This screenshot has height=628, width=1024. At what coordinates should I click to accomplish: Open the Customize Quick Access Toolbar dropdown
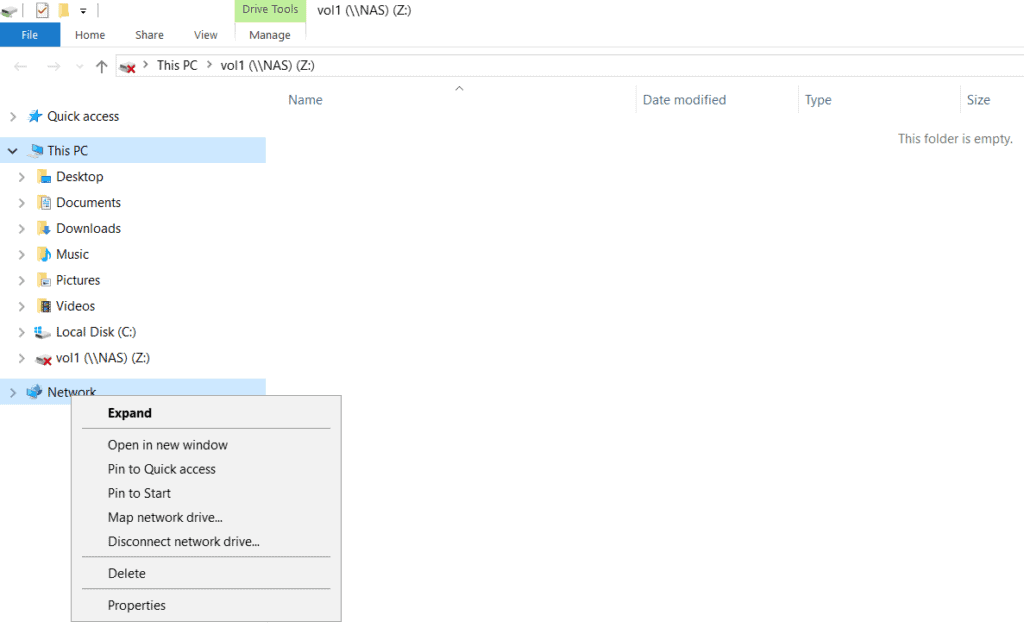coord(83,10)
